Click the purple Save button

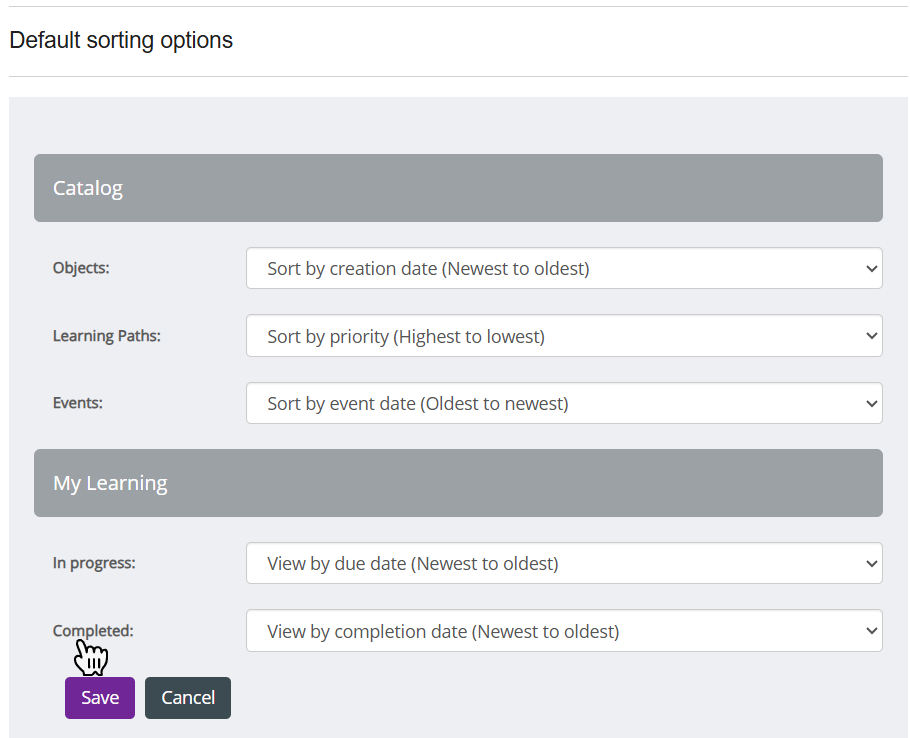click(x=100, y=698)
